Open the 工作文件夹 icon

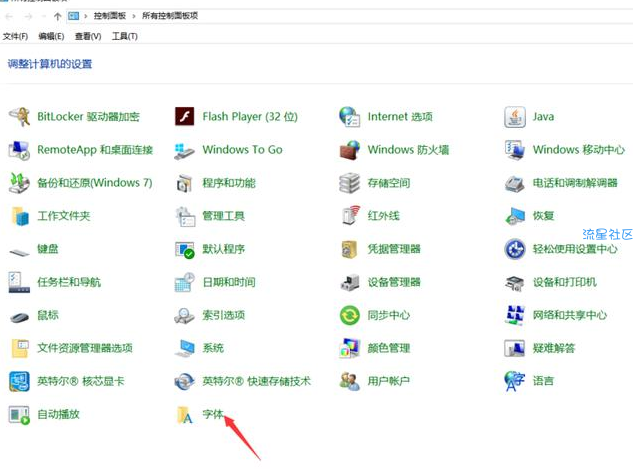(x=20, y=216)
